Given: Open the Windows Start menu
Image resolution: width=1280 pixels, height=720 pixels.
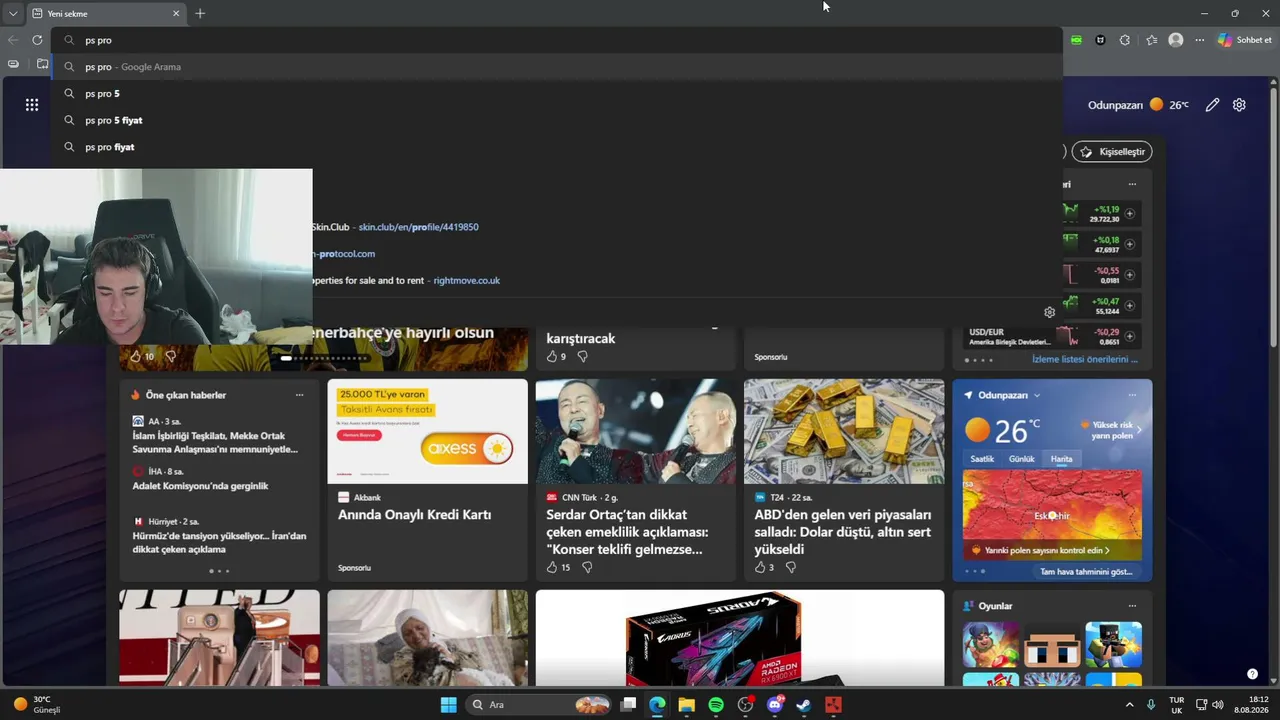Looking at the screenshot, I should pyautogui.click(x=449, y=705).
